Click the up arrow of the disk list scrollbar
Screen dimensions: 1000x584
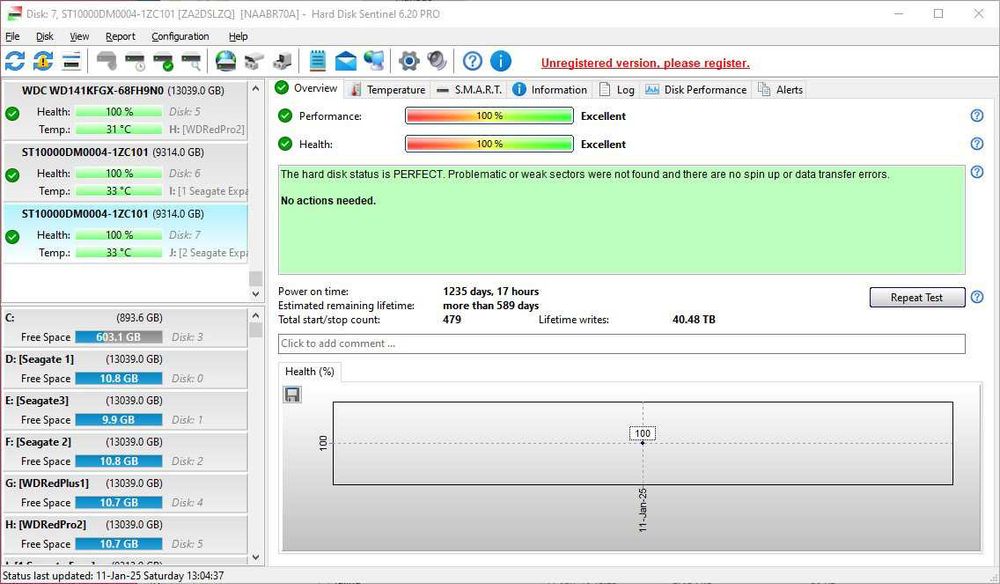[255, 88]
